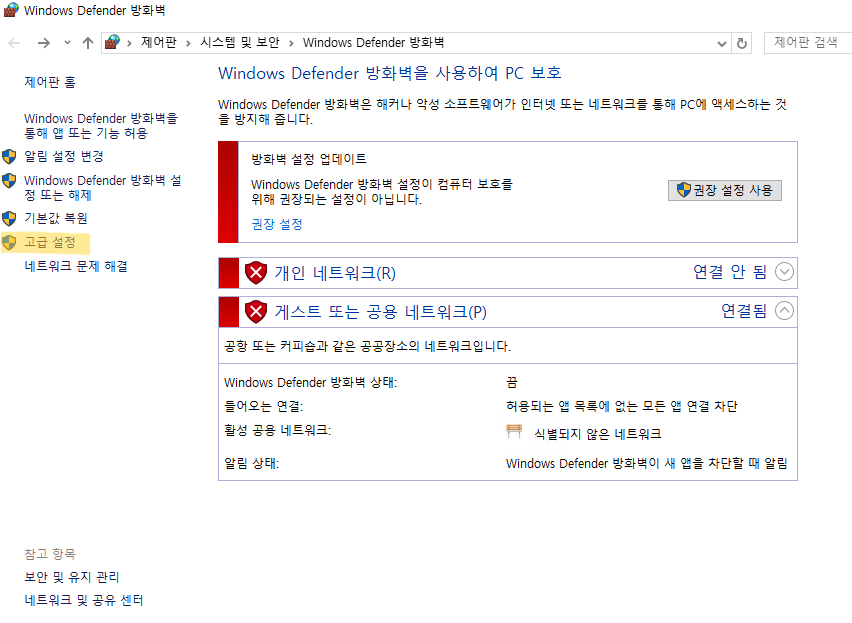852x623 pixels.
Task: Open 고급 설정 link
Action: pos(50,242)
